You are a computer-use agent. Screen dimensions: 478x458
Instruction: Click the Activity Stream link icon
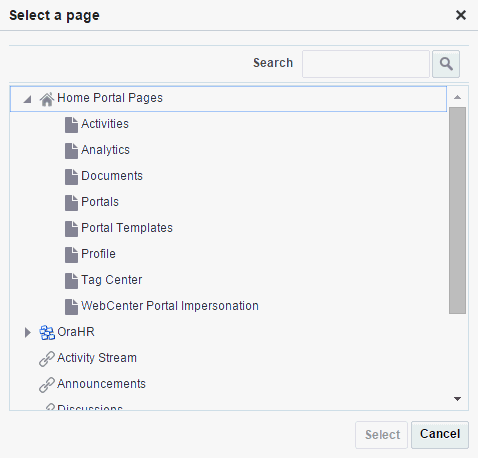tap(47, 359)
